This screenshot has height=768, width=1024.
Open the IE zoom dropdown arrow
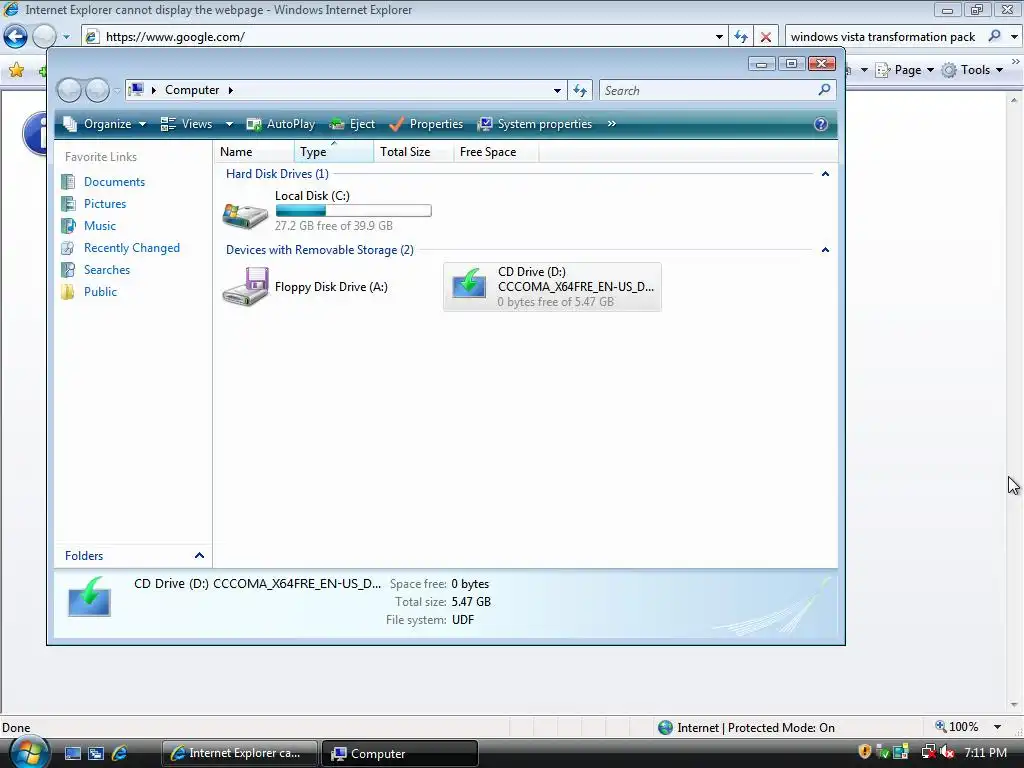point(997,727)
